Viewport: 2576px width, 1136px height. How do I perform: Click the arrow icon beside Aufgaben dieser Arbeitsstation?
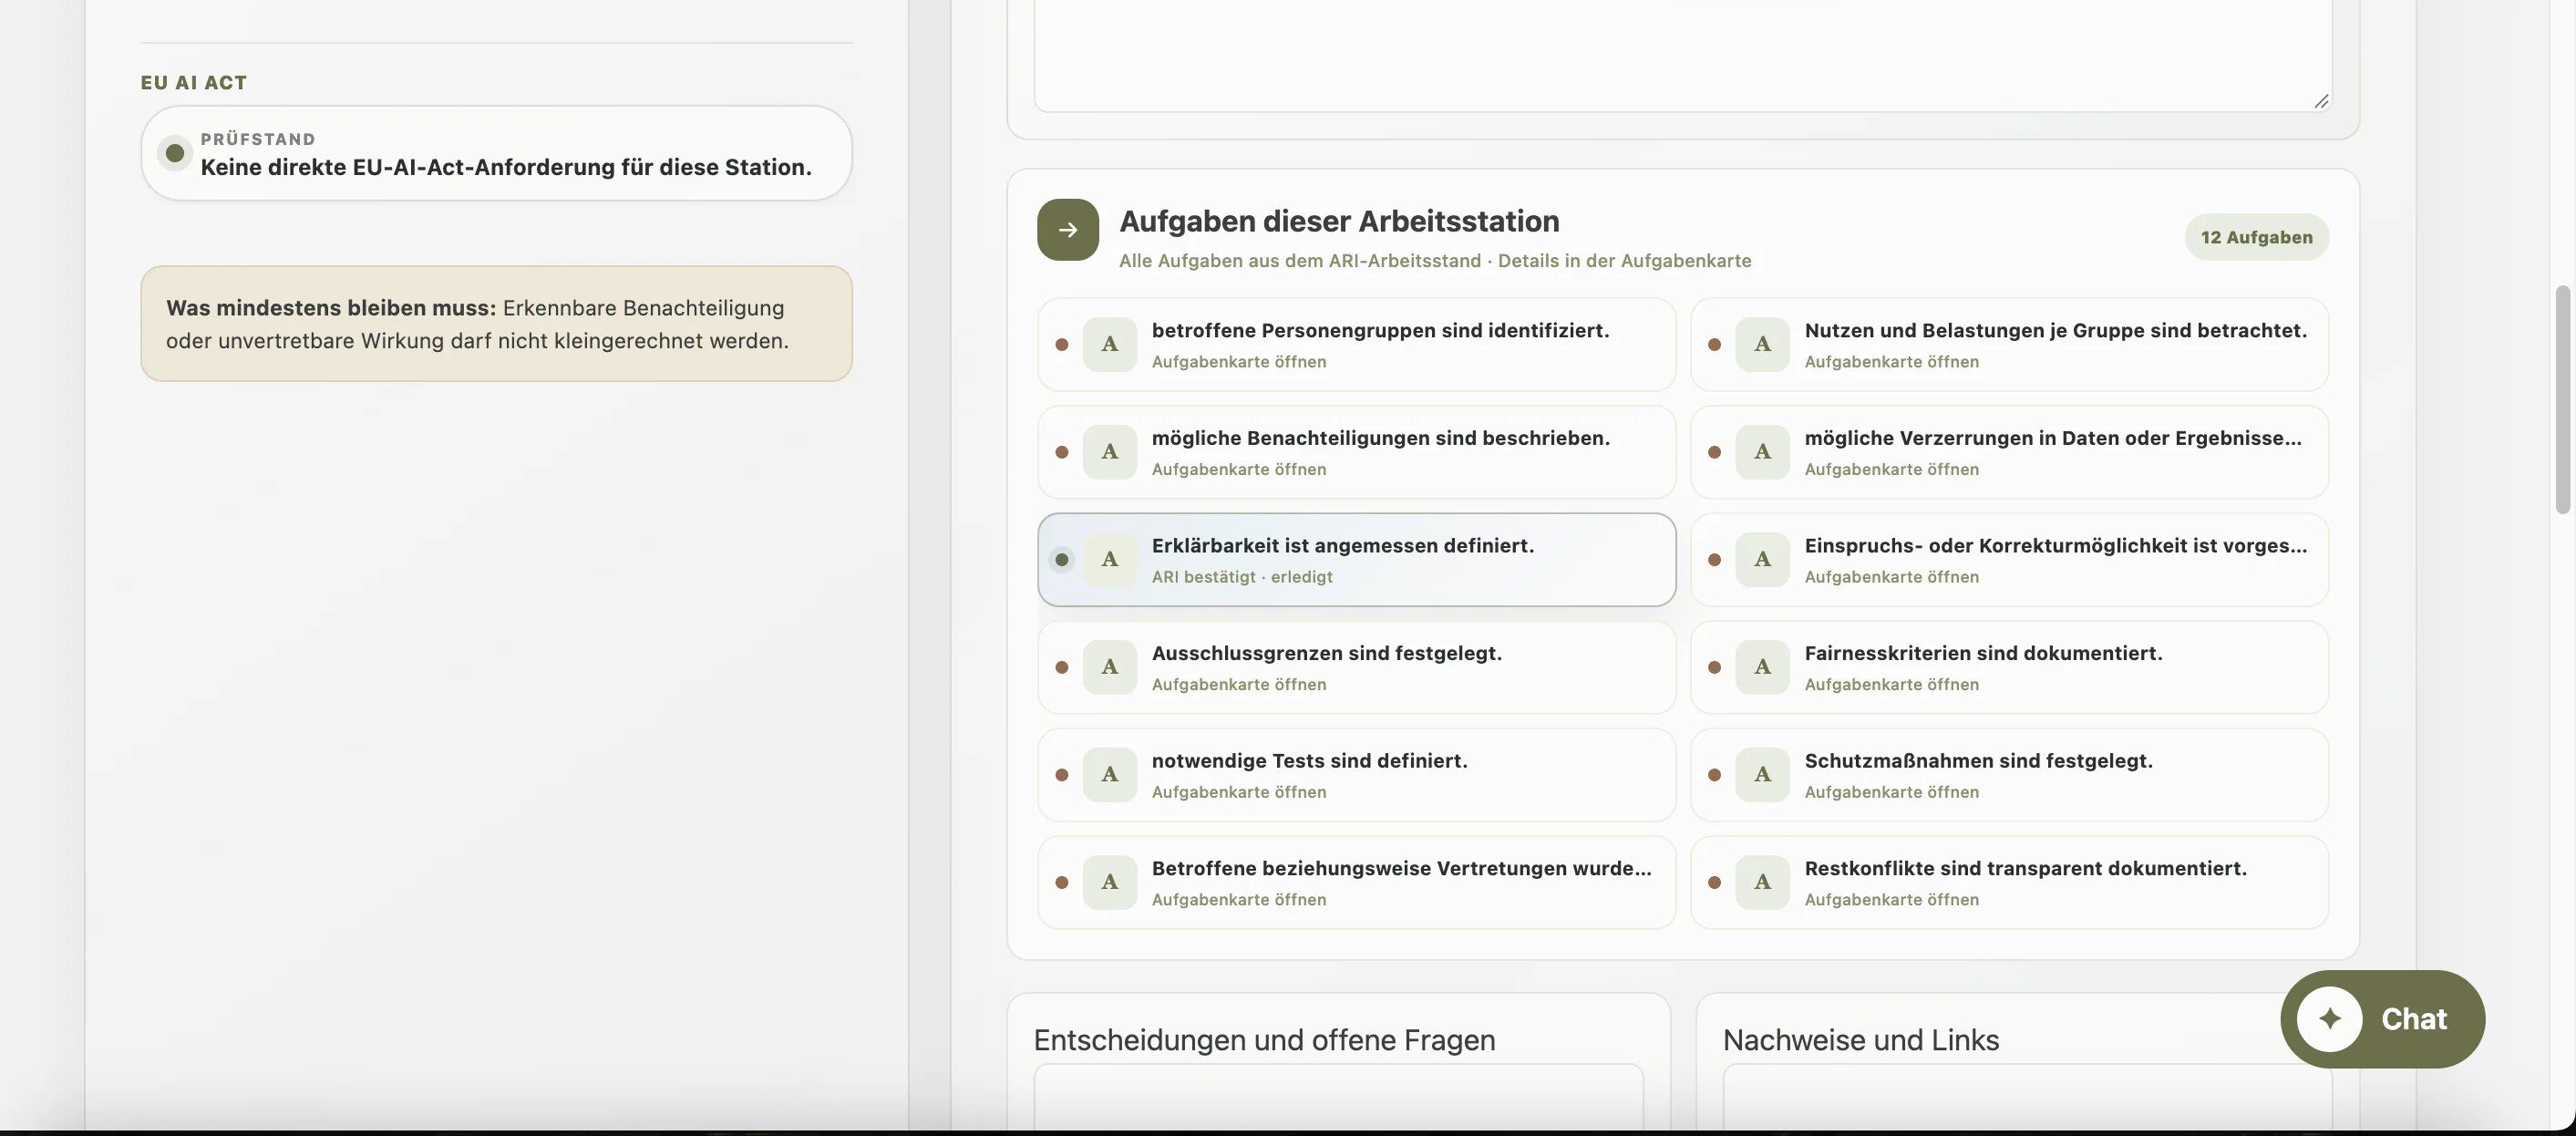click(x=1067, y=230)
